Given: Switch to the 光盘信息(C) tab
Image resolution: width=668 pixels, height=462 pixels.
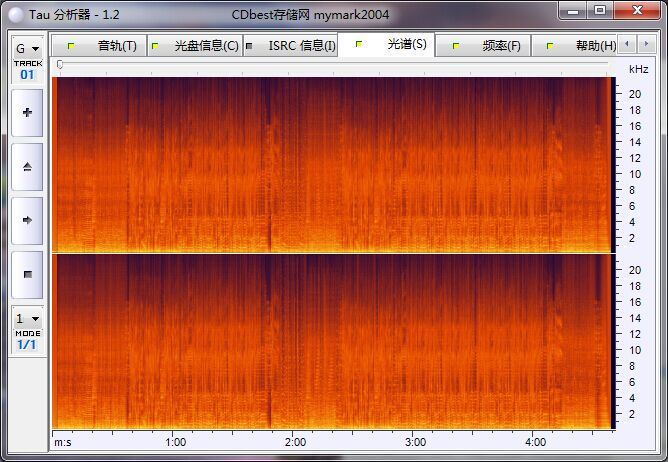Looking at the screenshot, I should pyautogui.click(x=195, y=46).
